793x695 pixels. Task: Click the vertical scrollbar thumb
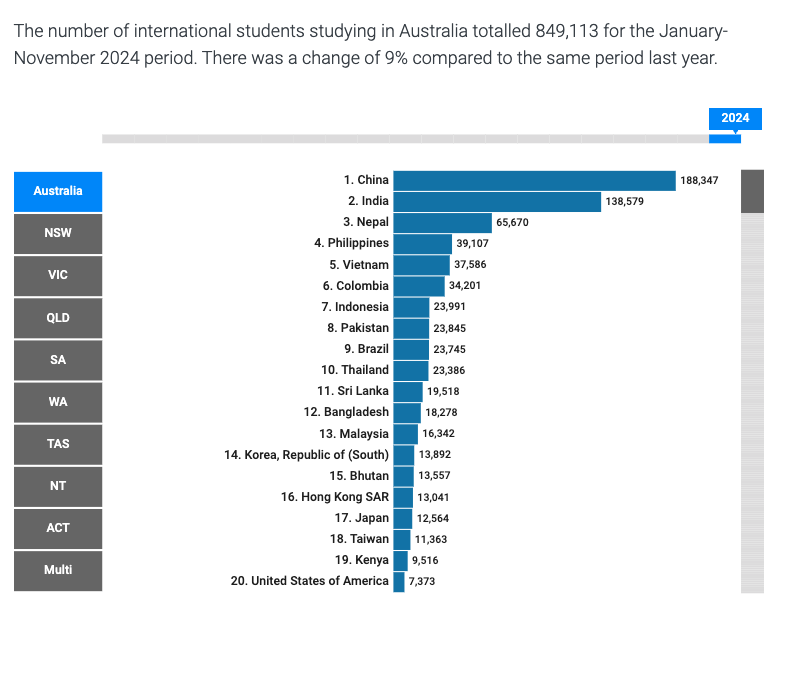pyautogui.click(x=752, y=191)
